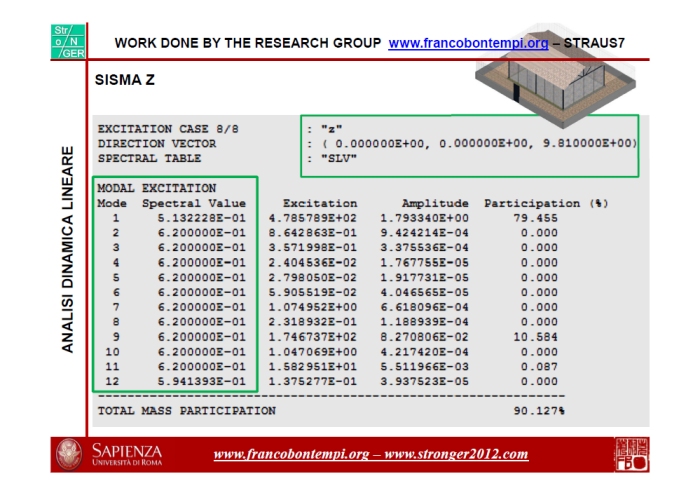
Task: Click the DIRECTION VECTOR values line
Action: (x=476, y=143)
